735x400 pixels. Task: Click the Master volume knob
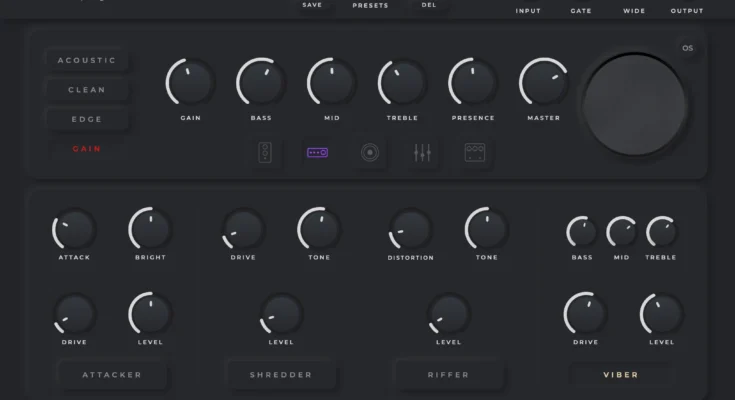pyautogui.click(x=544, y=82)
